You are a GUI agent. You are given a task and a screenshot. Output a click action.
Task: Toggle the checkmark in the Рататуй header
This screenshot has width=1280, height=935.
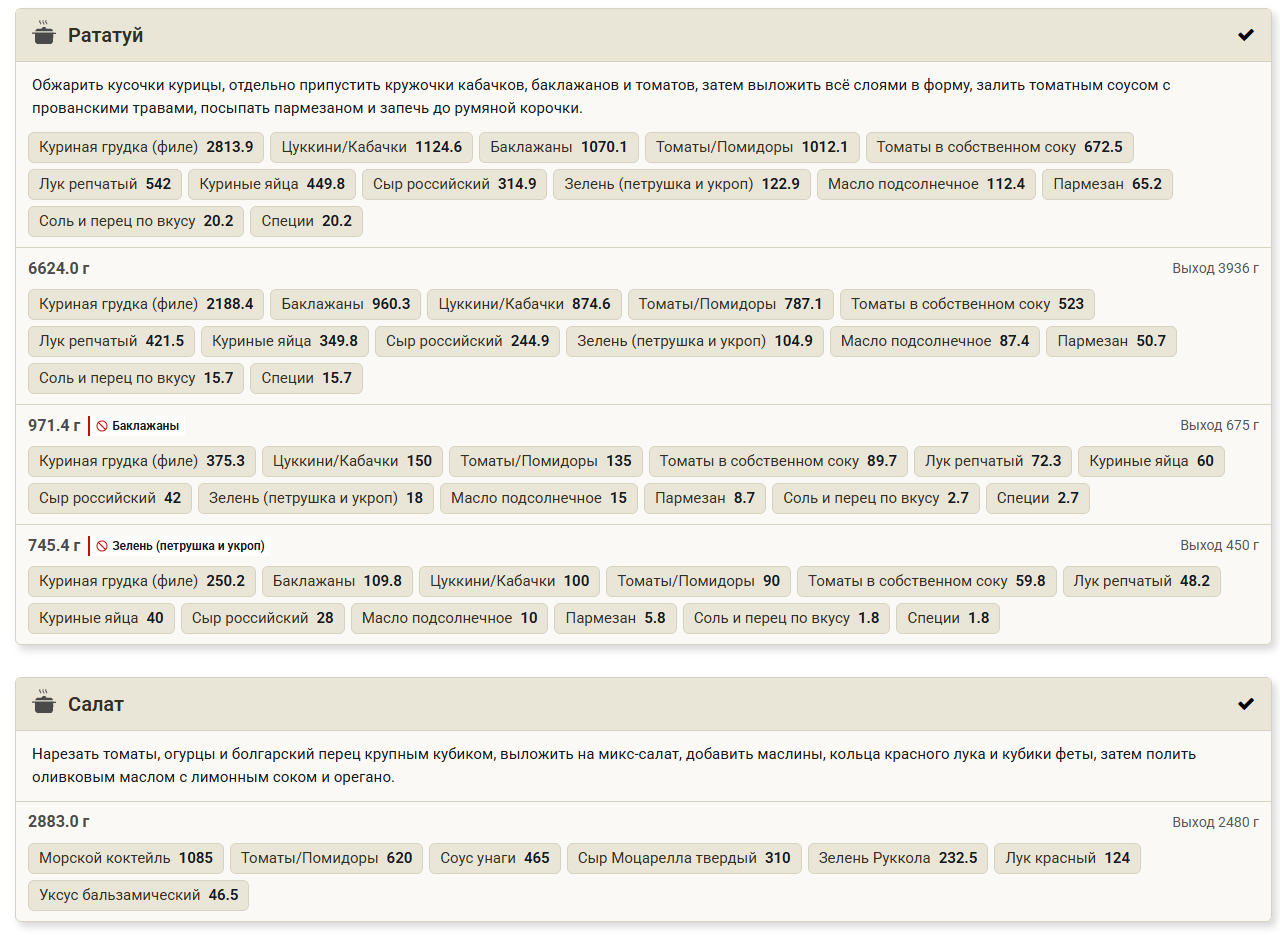pos(1246,35)
